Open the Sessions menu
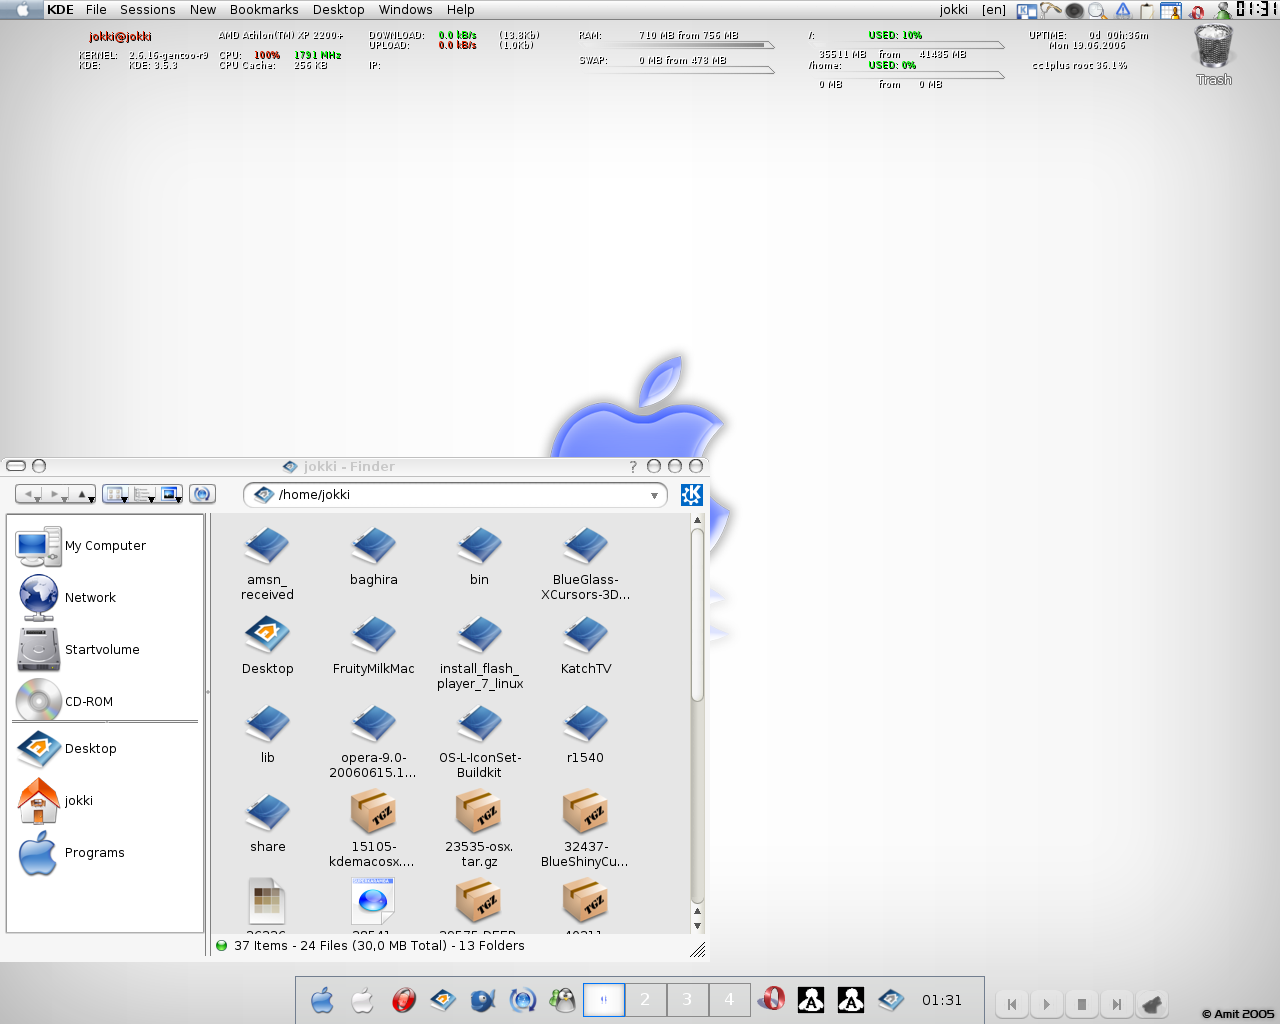Image resolution: width=1280 pixels, height=1024 pixels. coord(148,10)
